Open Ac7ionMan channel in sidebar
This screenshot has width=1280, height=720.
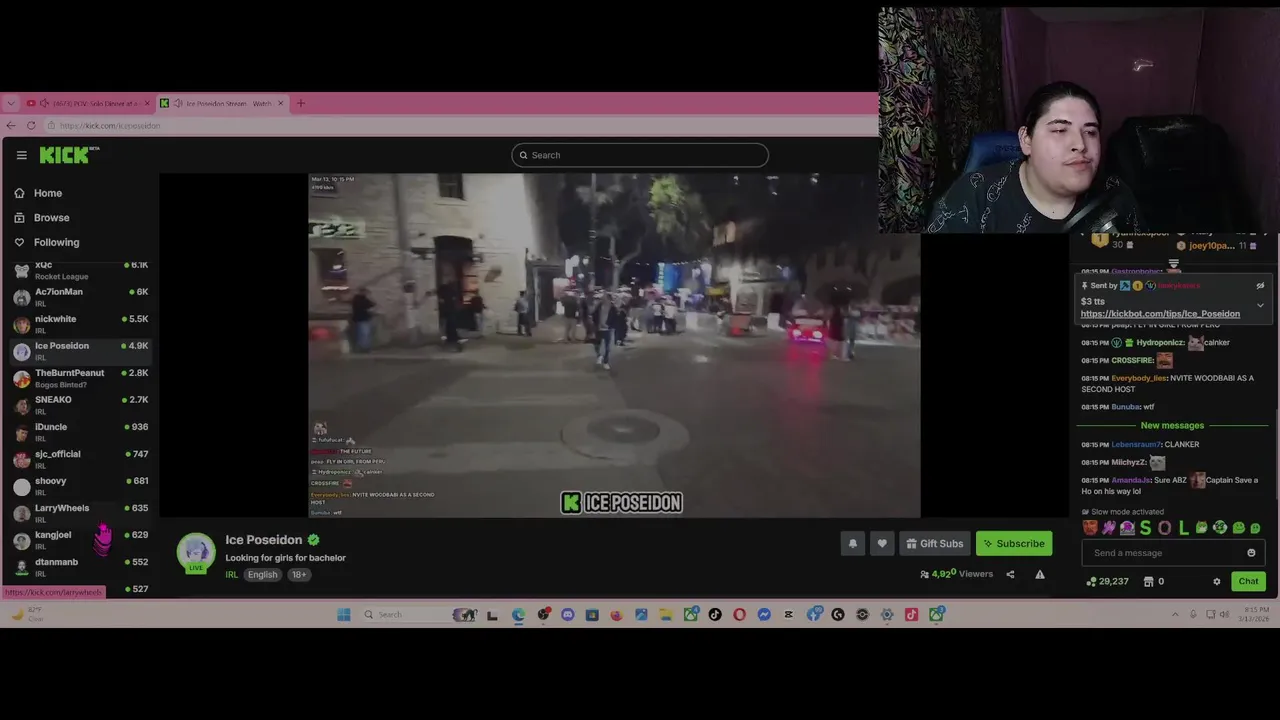(80, 297)
